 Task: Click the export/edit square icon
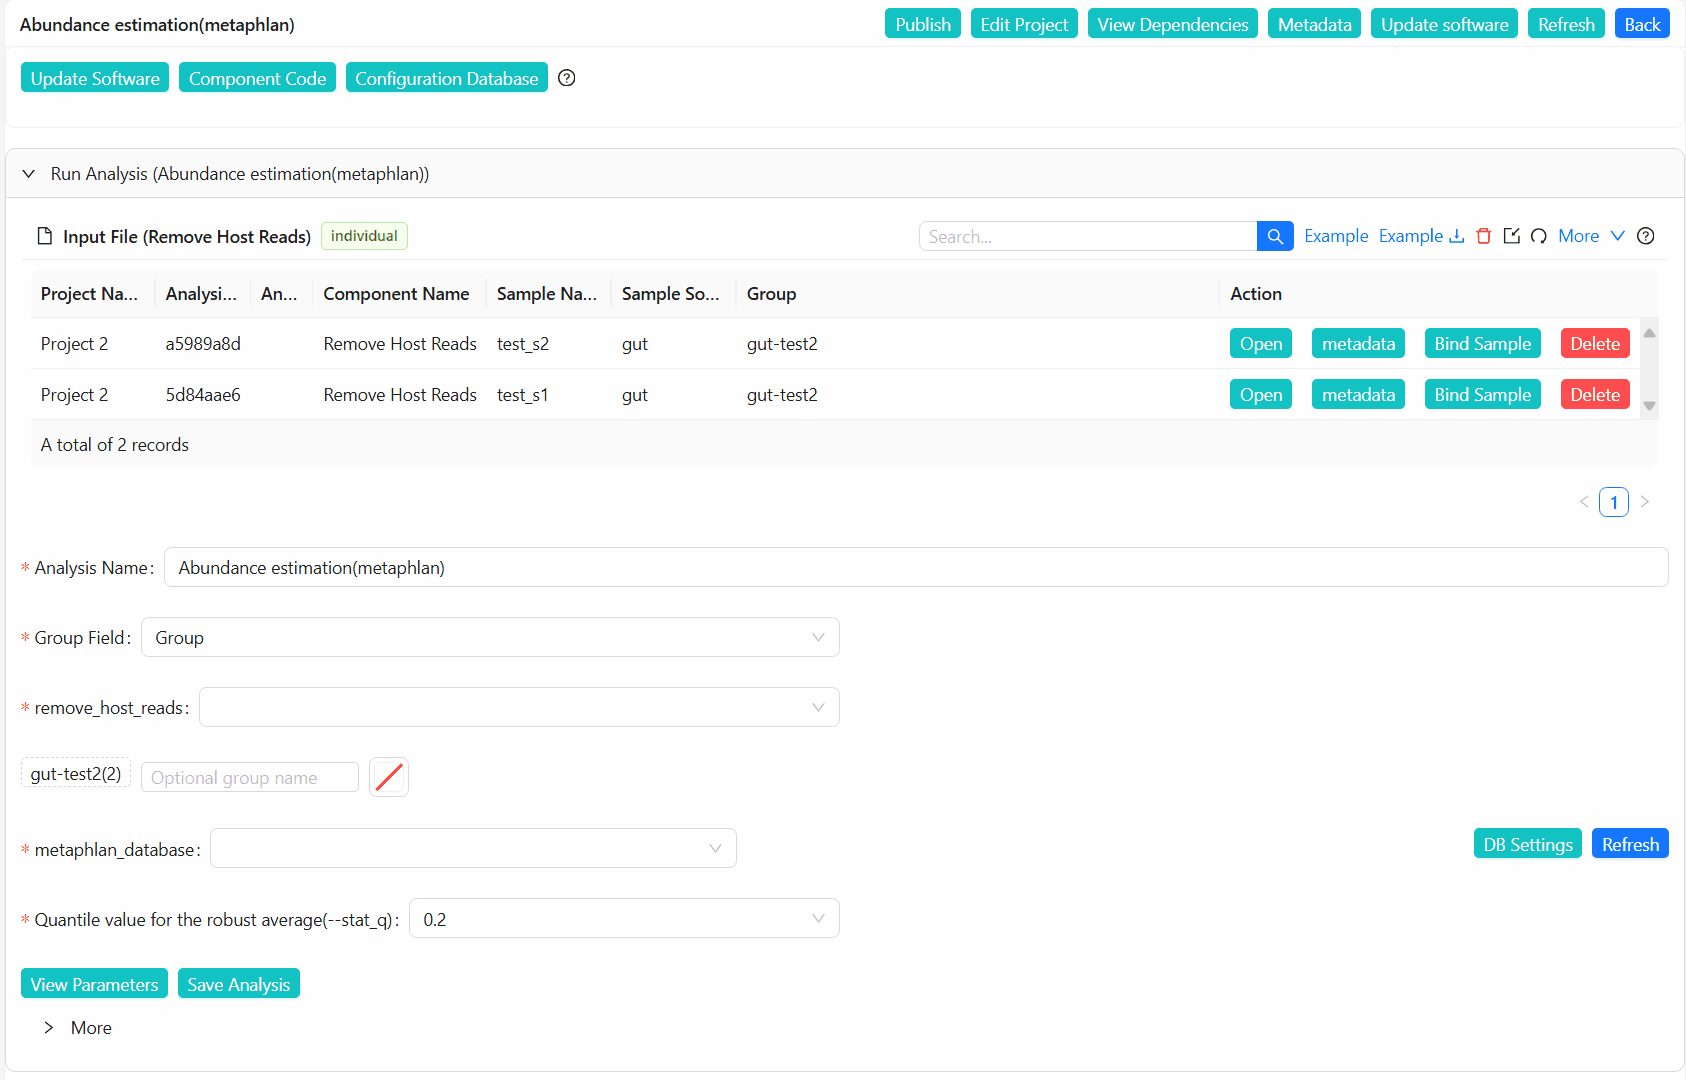(1511, 237)
